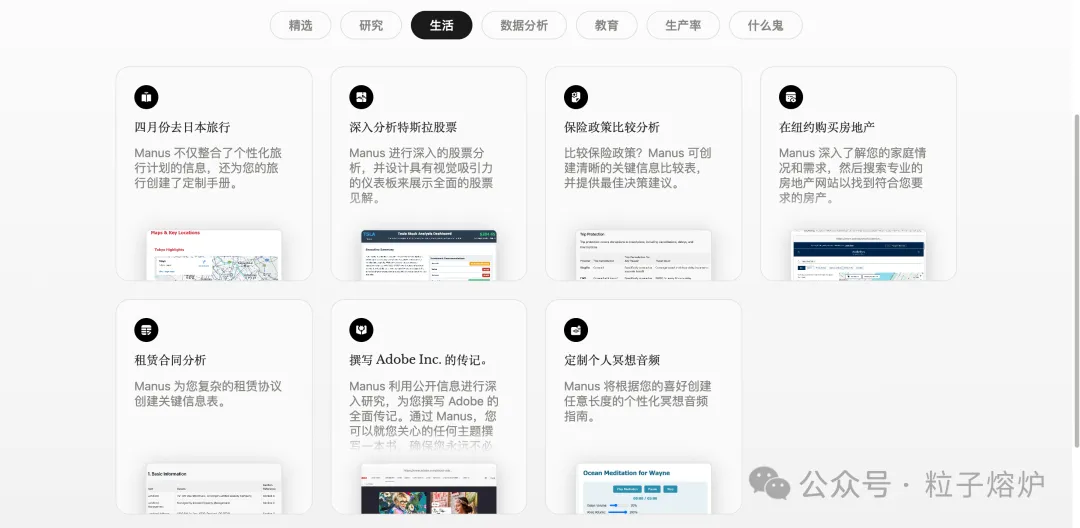The height and width of the screenshot is (528, 1080).
Task: Select the 精选 category tab
Action: coord(300,25)
